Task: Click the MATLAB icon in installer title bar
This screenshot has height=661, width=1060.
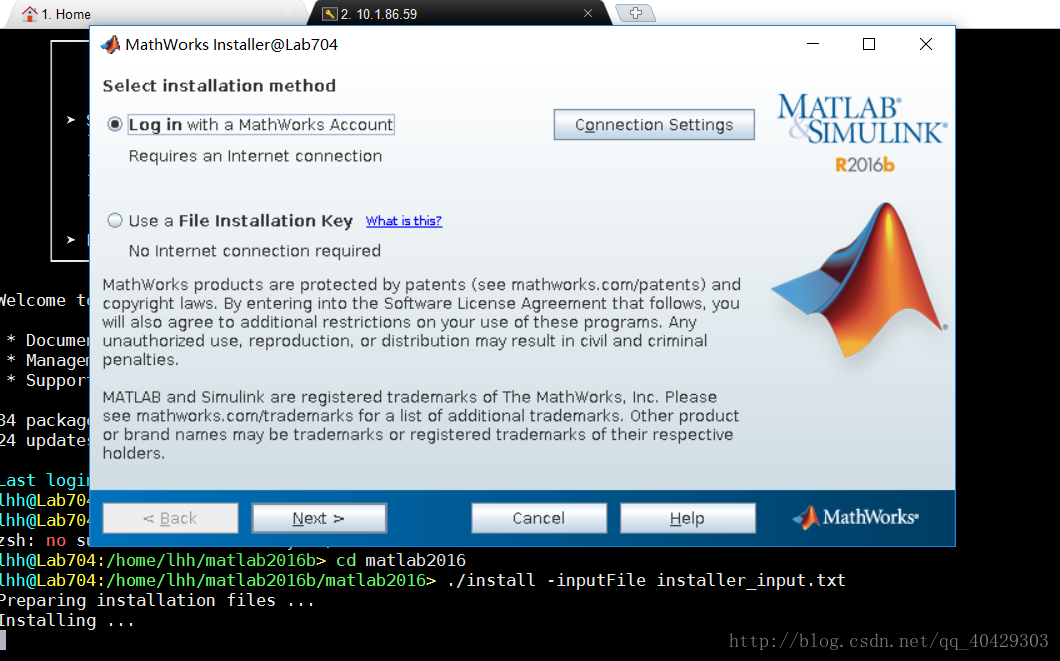Action: 110,45
